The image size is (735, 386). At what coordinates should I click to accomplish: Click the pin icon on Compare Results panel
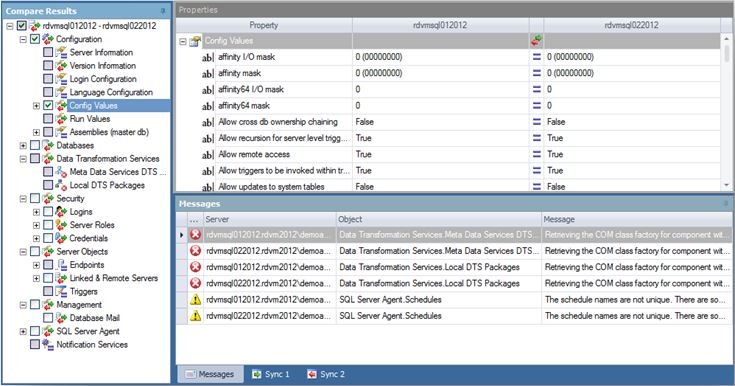[163, 10]
